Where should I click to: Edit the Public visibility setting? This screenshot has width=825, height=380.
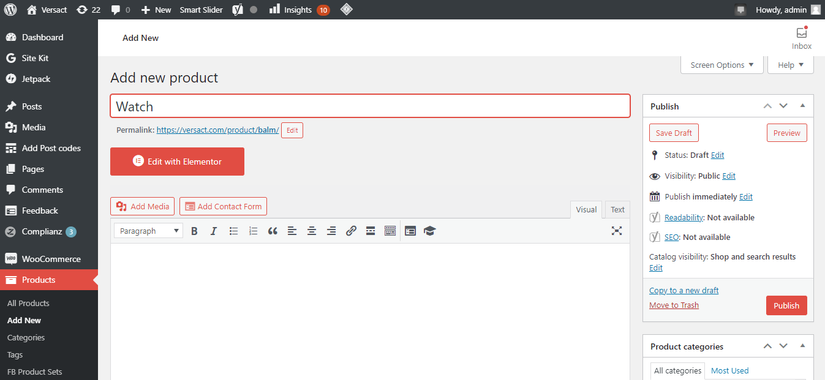(729, 176)
